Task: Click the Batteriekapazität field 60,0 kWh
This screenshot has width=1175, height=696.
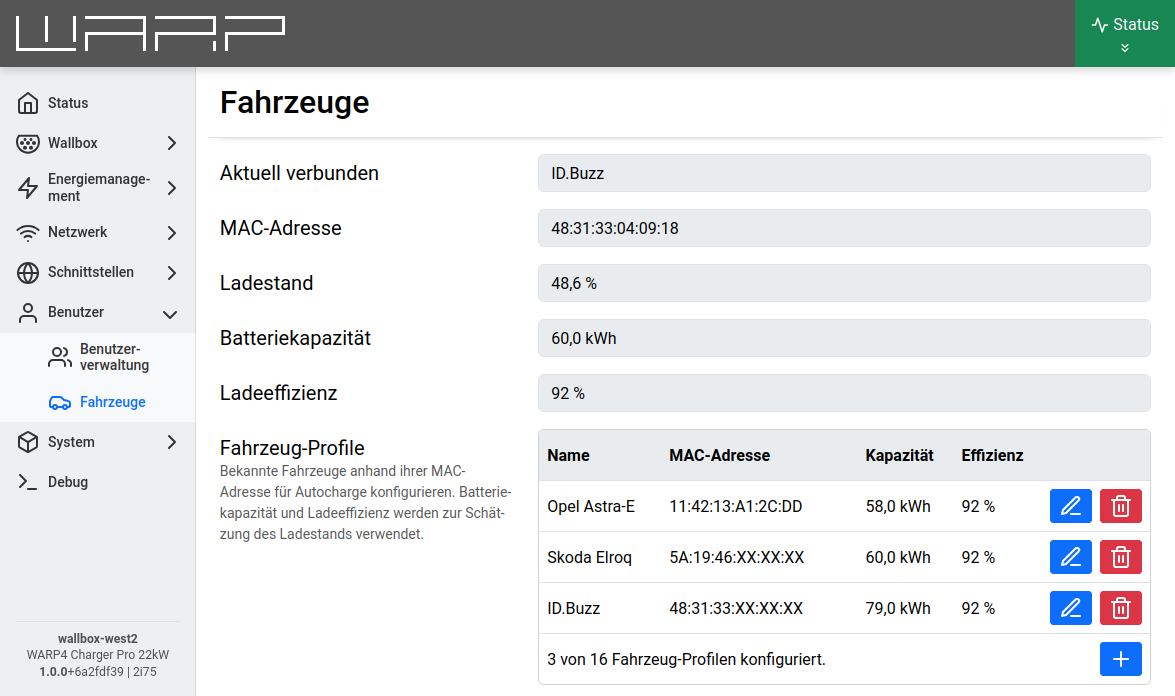Action: tap(844, 338)
